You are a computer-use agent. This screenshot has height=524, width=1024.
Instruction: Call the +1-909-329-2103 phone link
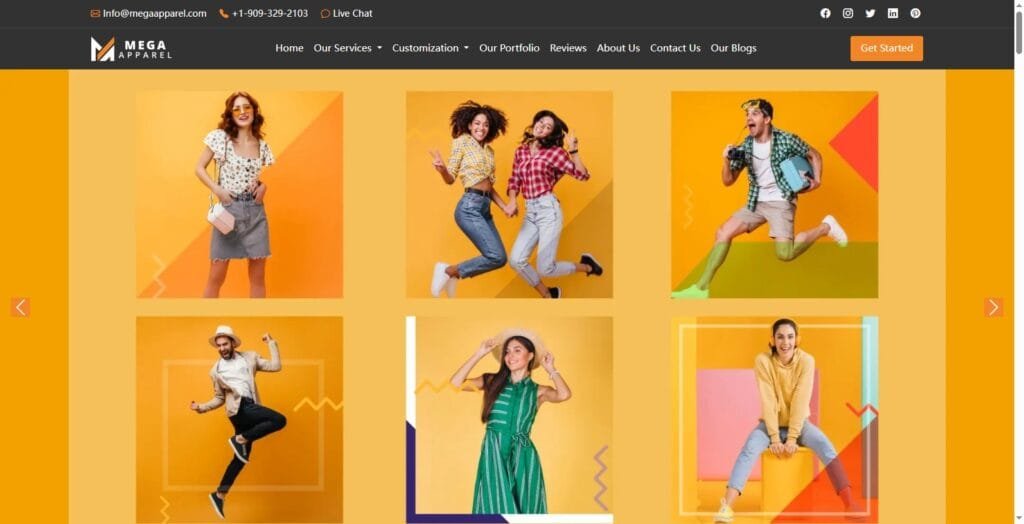[x=269, y=14]
